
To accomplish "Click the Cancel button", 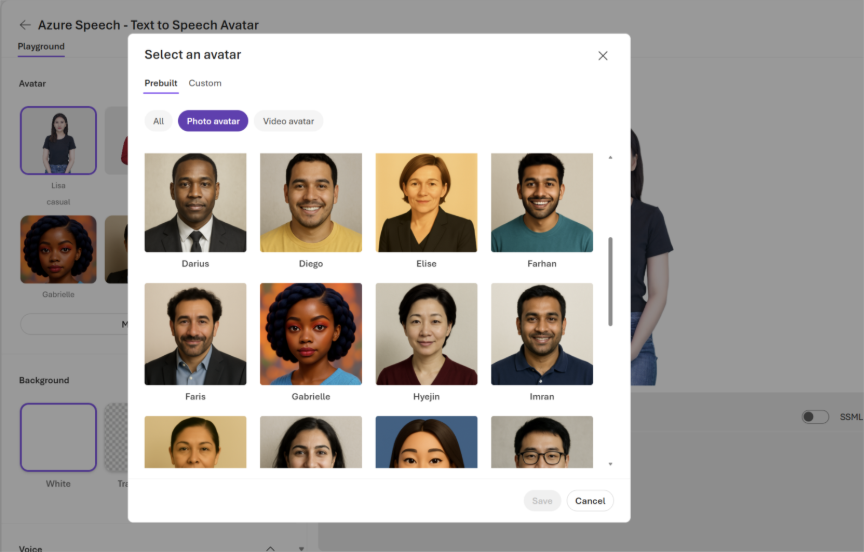I will coord(590,501).
